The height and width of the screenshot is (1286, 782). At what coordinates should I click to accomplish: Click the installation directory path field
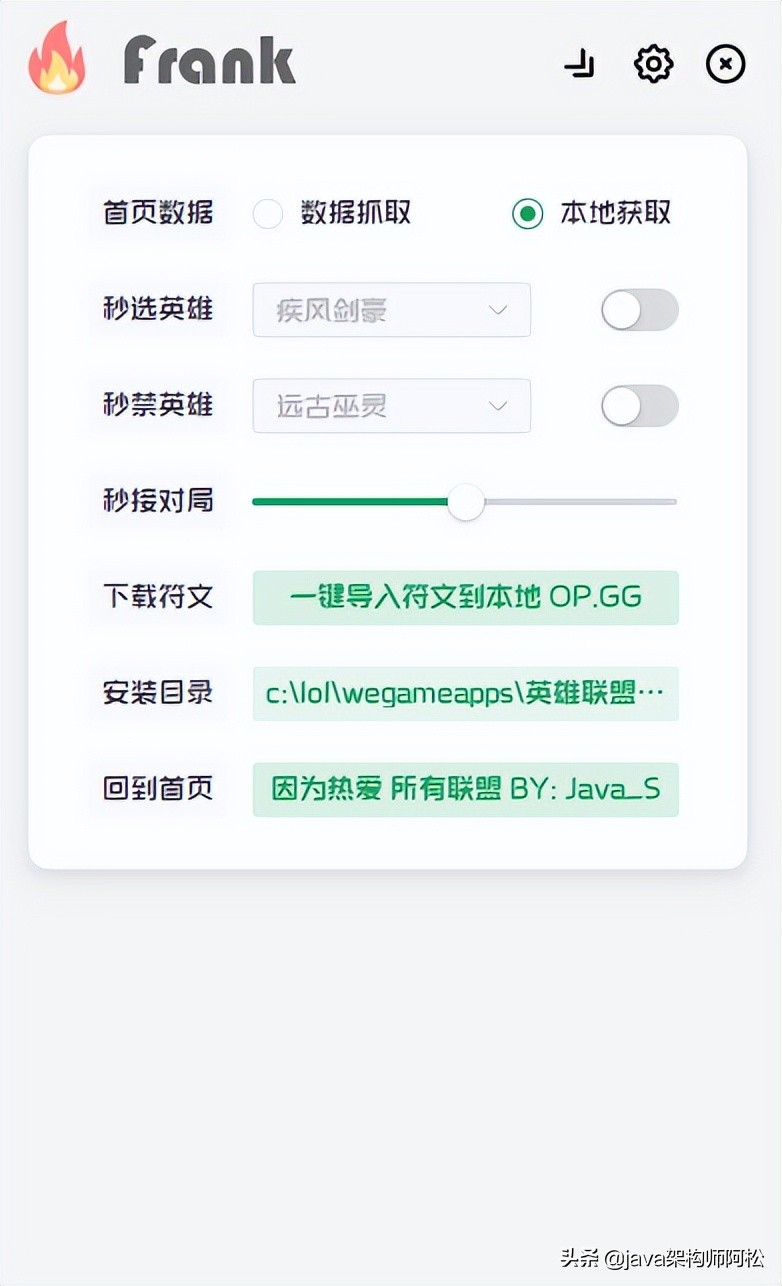(x=466, y=692)
